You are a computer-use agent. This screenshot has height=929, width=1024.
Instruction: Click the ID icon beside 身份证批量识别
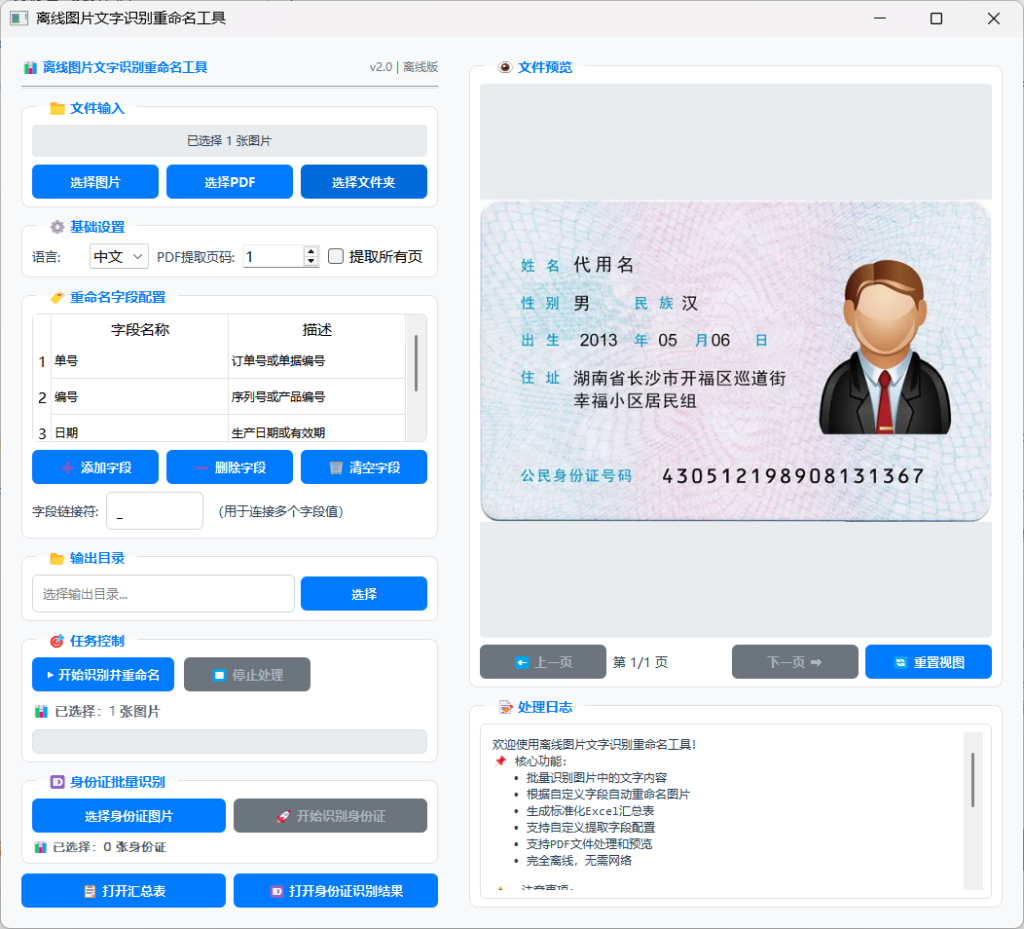coord(57,782)
